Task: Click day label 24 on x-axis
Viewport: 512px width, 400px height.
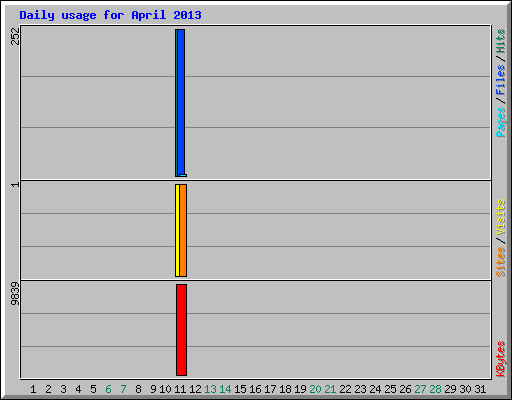Action: (x=375, y=389)
